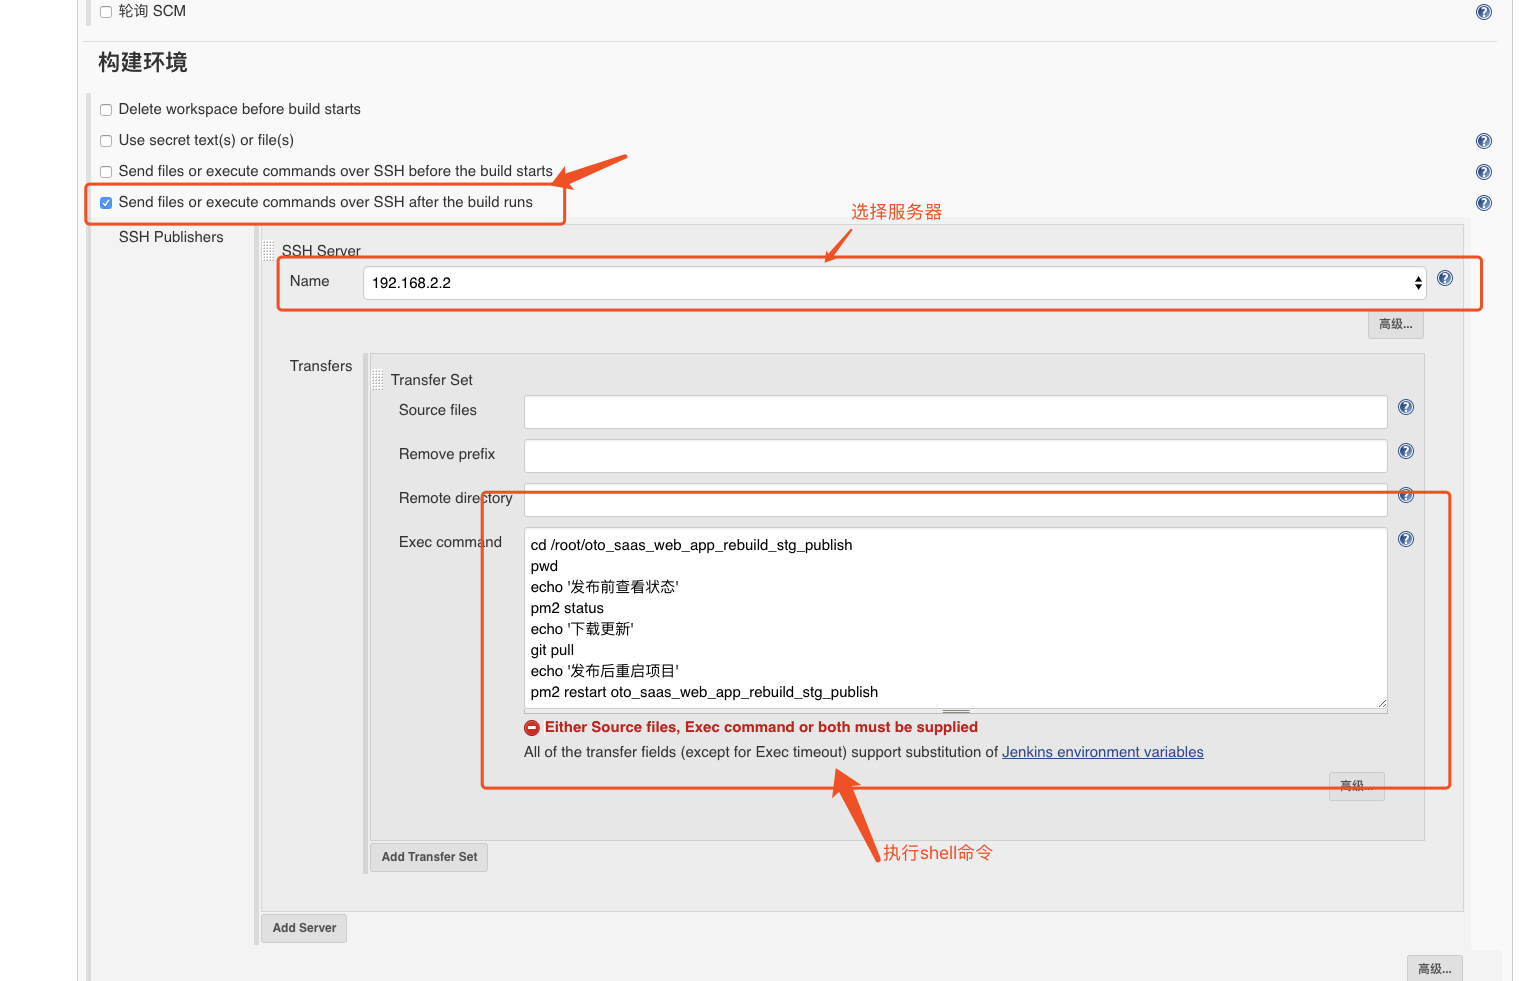Enable Delete workspace before build starts
Screen dimensions: 1531x981
click(106, 109)
